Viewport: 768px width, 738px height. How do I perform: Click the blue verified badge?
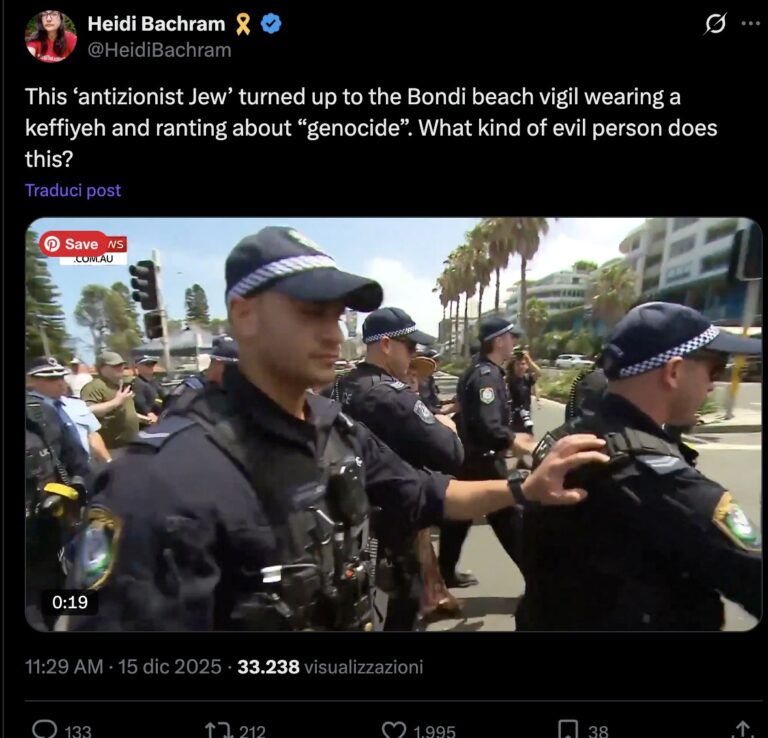pyautogui.click(x=271, y=24)
